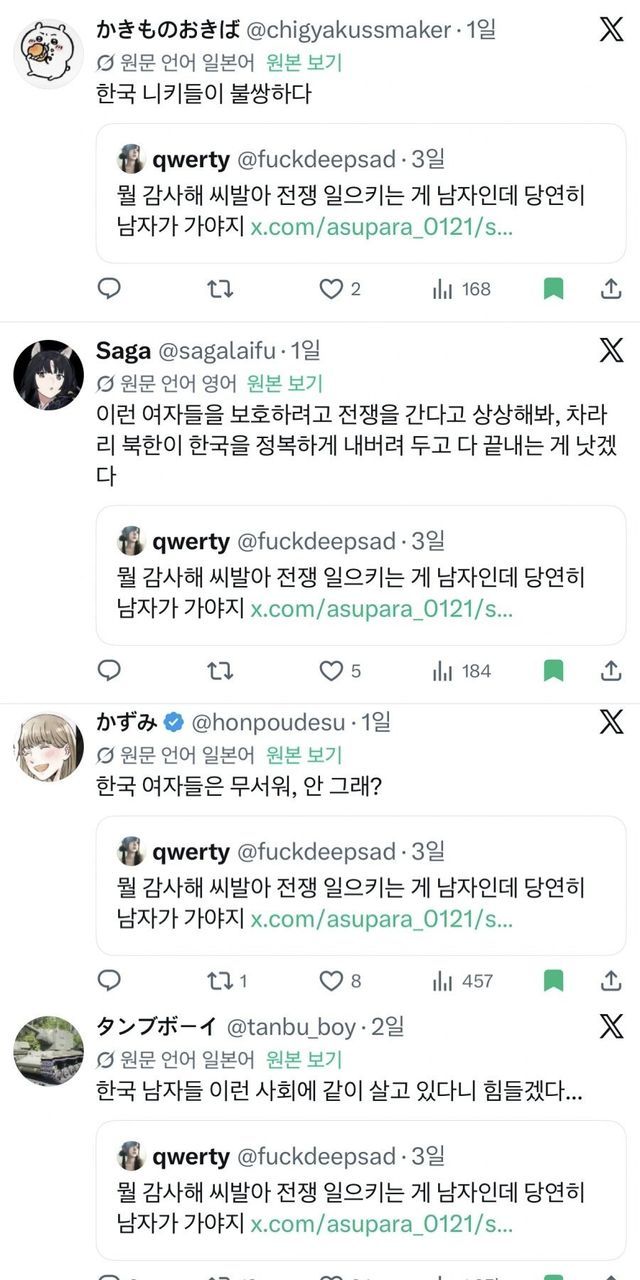The height and width of the screenshot is (1280, 640).
Task: Open Saga's profile avatar
Action: [48, 374]
